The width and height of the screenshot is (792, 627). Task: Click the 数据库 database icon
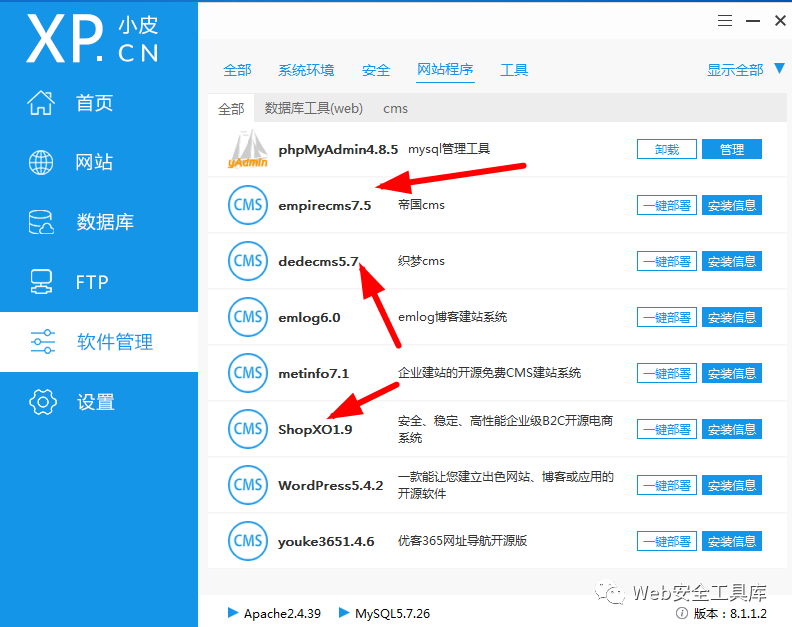pos(41,222)
